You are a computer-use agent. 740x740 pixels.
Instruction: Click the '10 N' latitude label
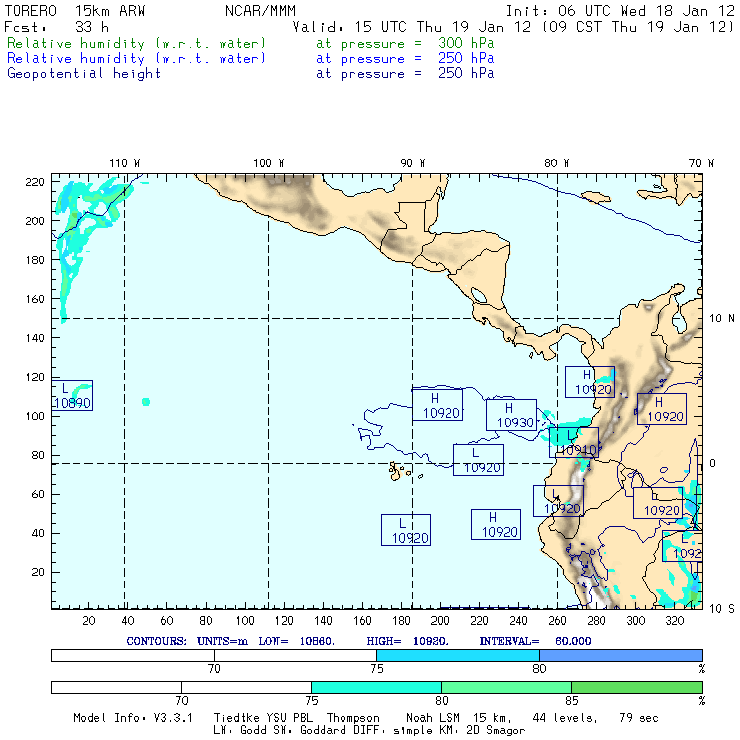pos(722,319)
